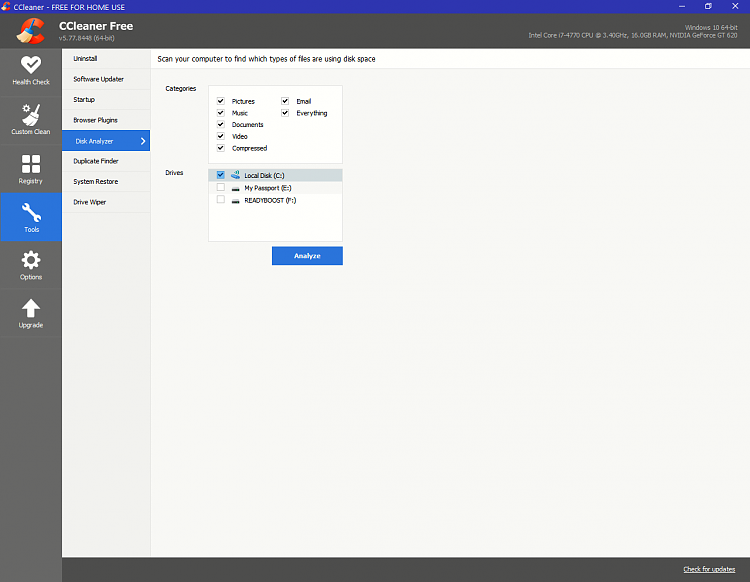Image resolution: width=750 pixels, height=582 pixels.
Task: Uncheck the Pictures category
Action: [x=221, y=101]
